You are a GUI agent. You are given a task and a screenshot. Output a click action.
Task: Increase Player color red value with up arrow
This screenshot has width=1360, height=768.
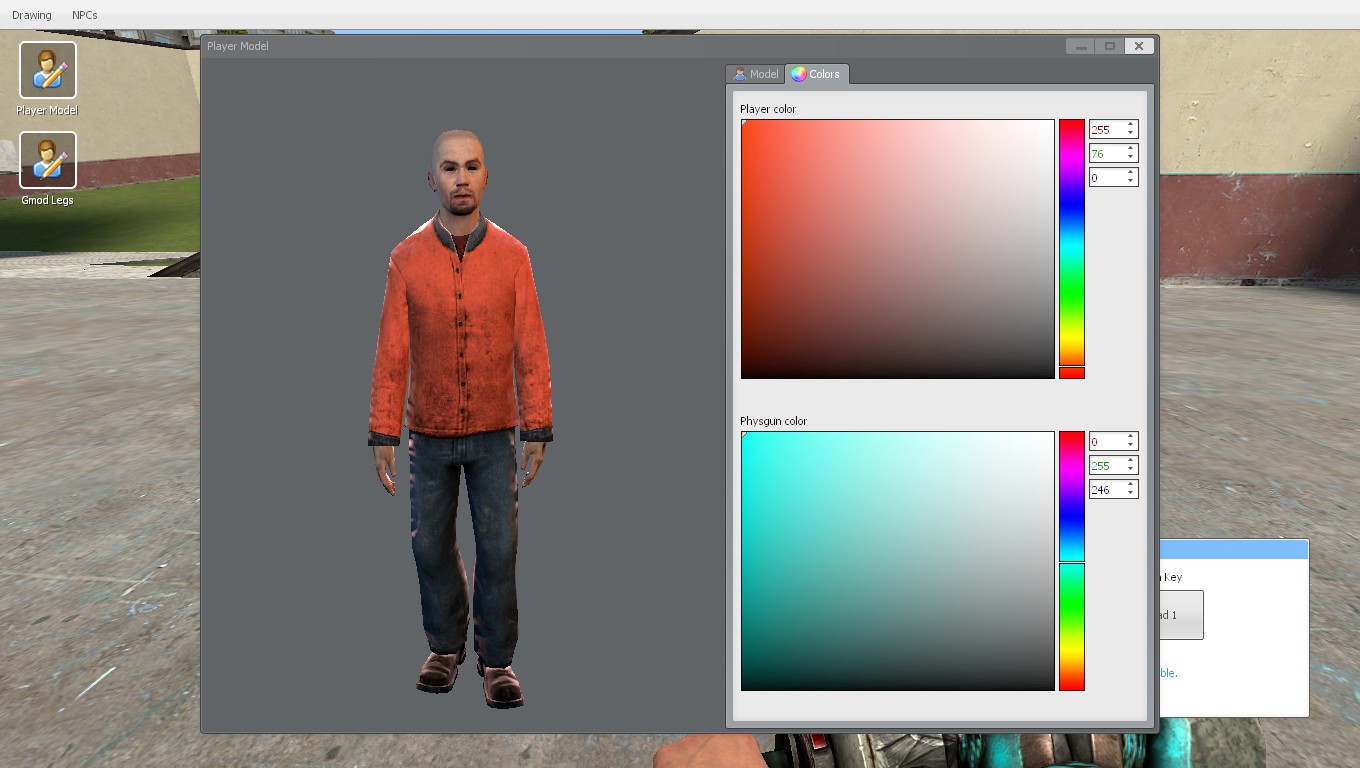point(1131,126)
